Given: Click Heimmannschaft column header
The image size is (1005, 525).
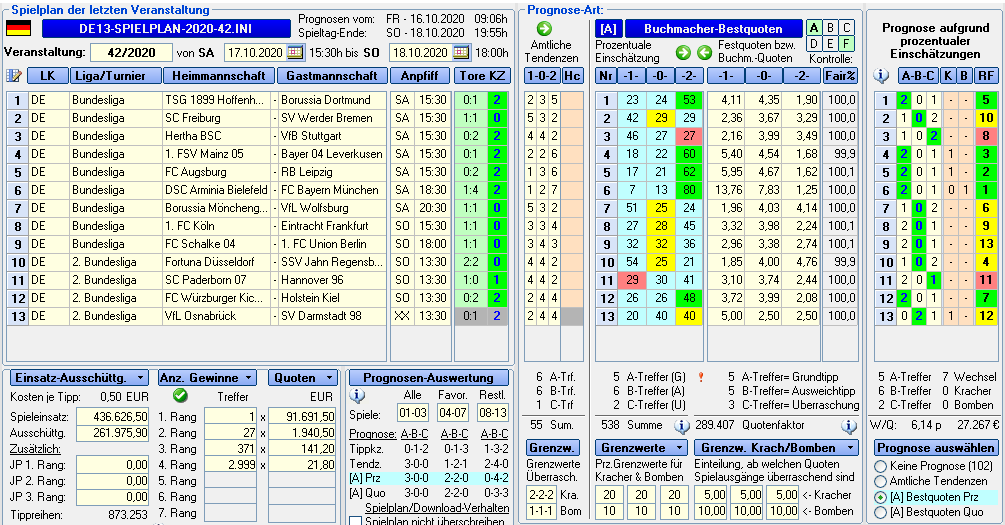Looking at the screenshot, I should (x=219, y=76).
